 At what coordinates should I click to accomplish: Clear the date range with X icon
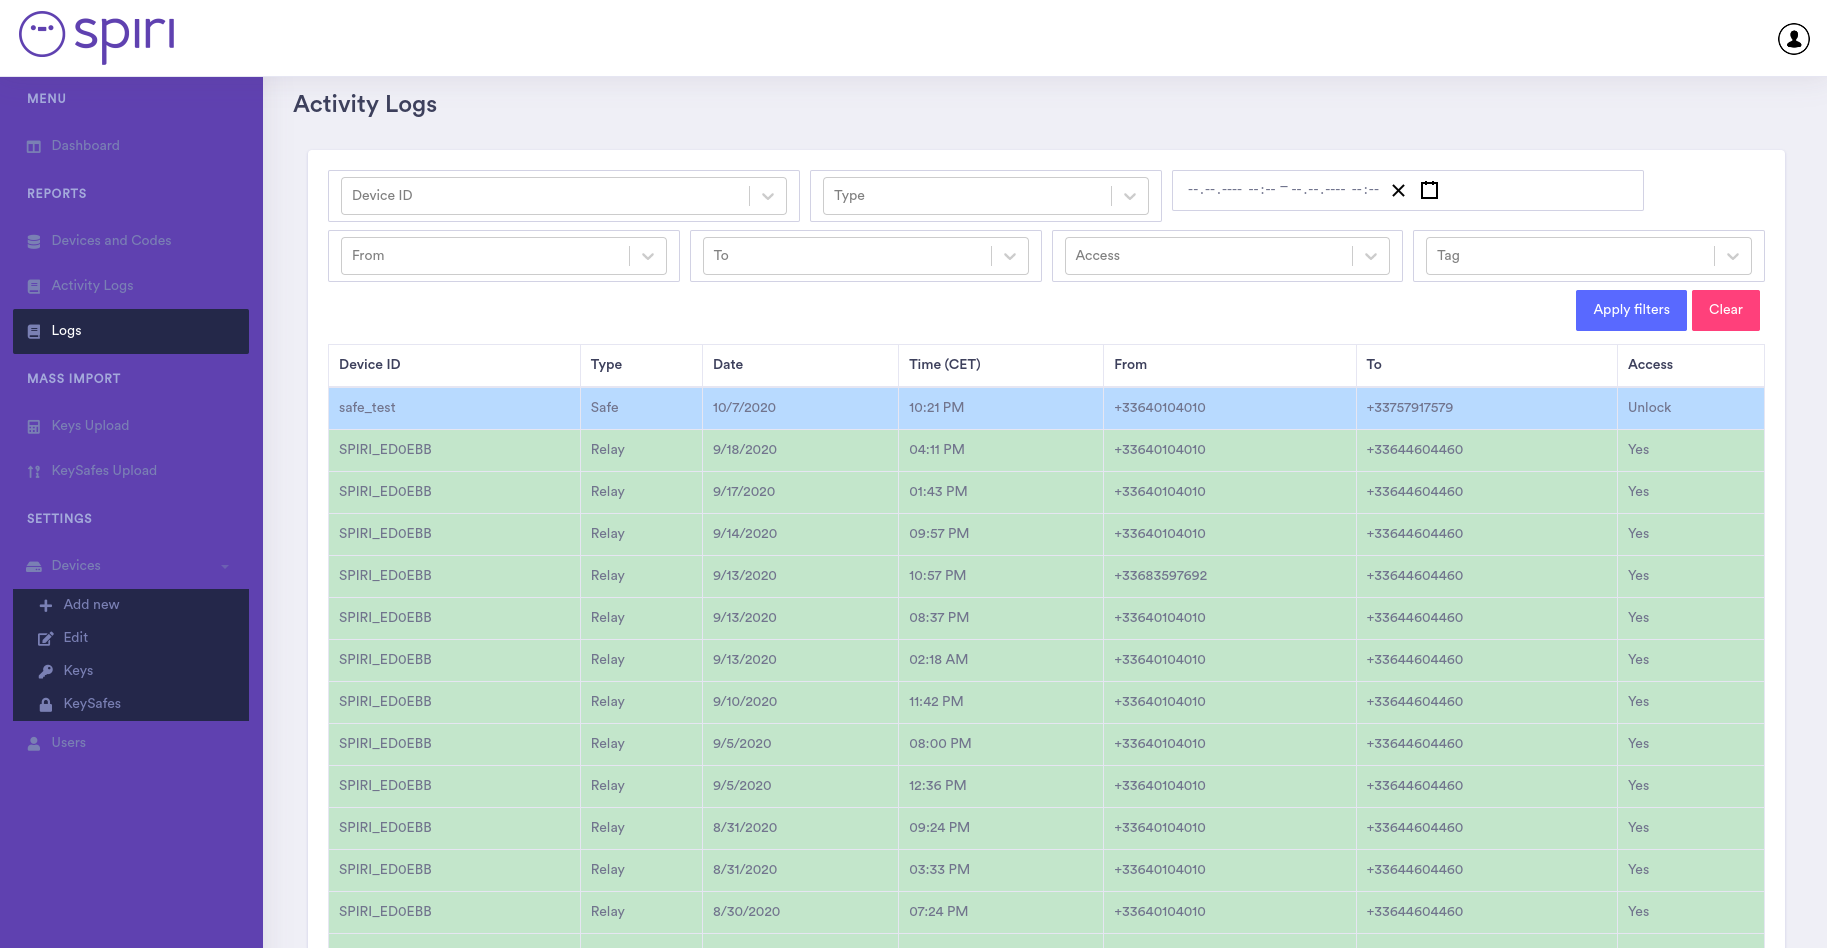(1398, 191)
